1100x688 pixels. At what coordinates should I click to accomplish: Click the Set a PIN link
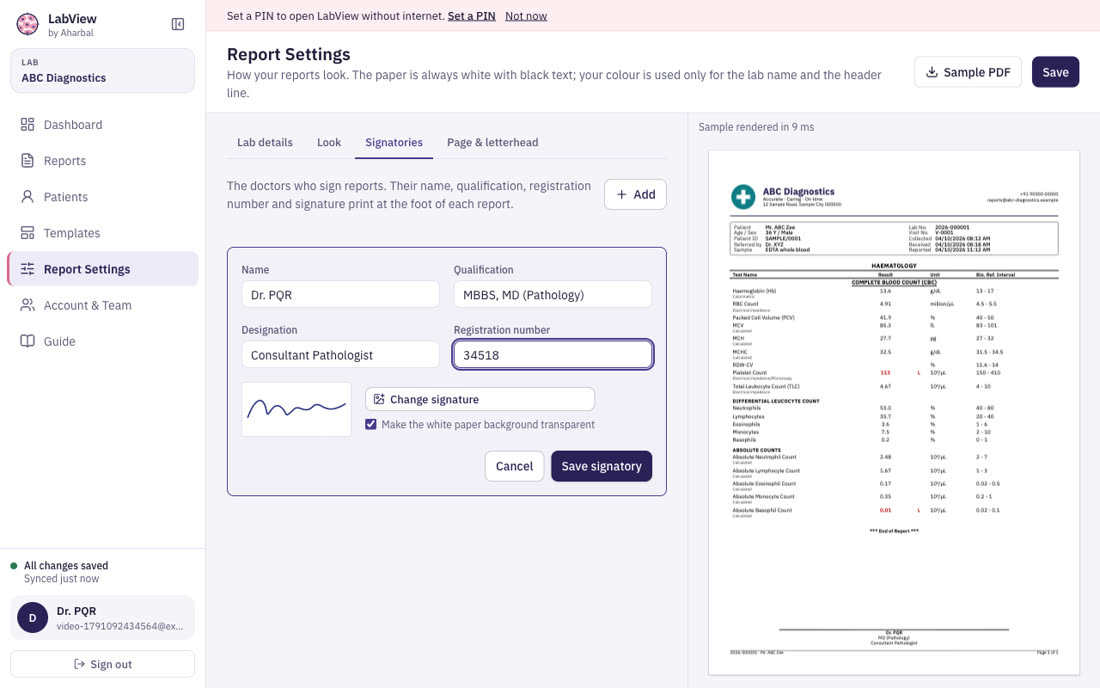coord(471,16)
